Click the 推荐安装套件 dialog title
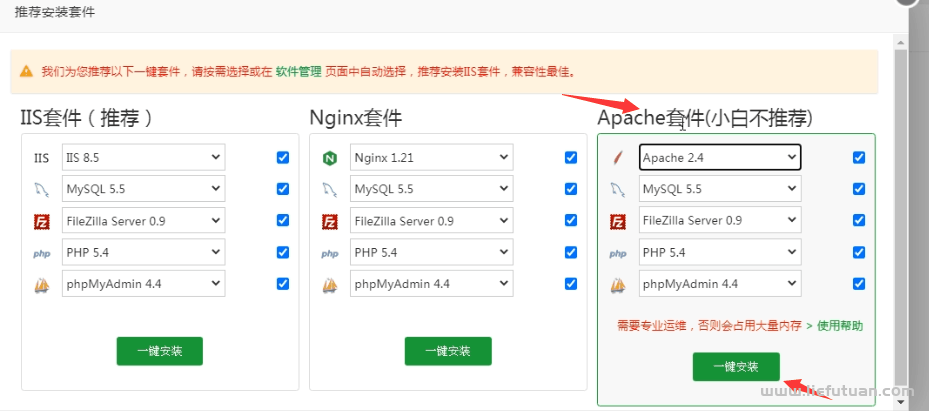Screen dimensions: 929x411 55,12
